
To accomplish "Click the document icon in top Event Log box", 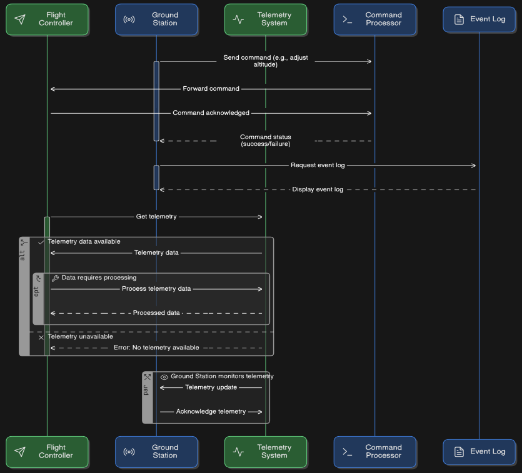I will click(x=459, y=20).
